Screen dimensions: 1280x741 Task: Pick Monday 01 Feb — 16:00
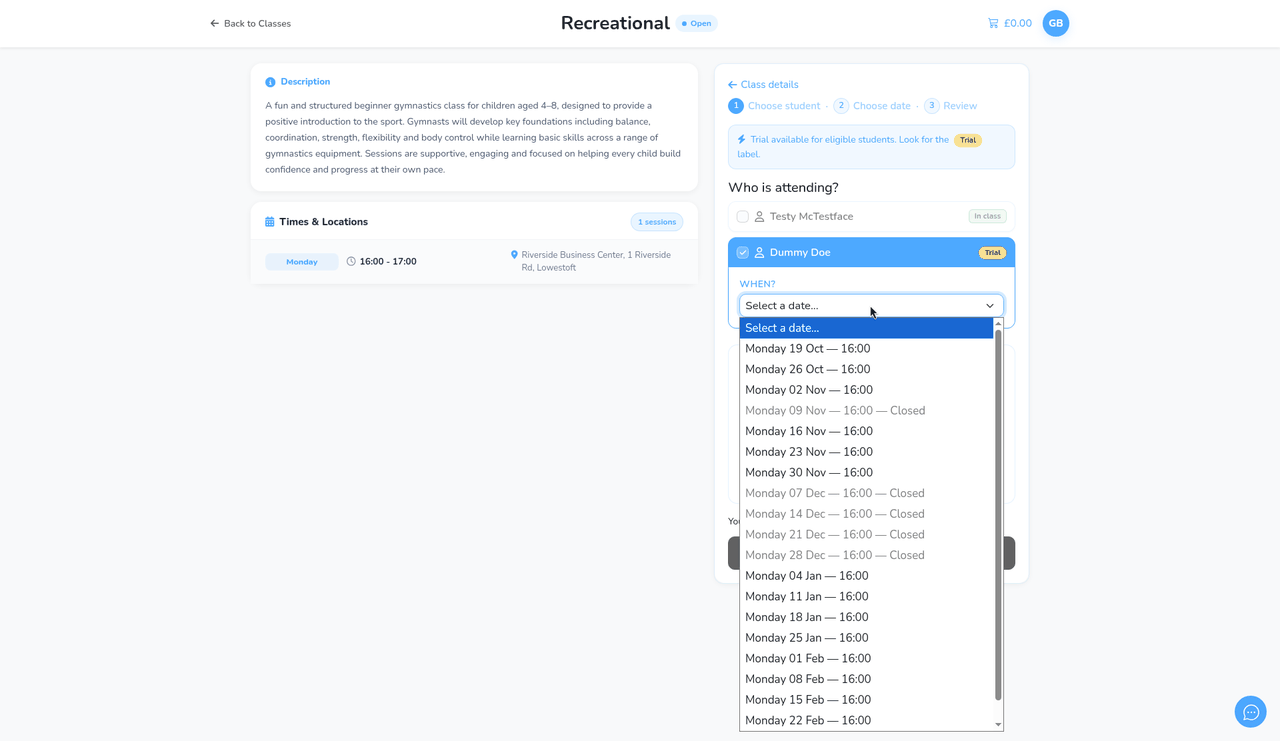tap(866, 659)
